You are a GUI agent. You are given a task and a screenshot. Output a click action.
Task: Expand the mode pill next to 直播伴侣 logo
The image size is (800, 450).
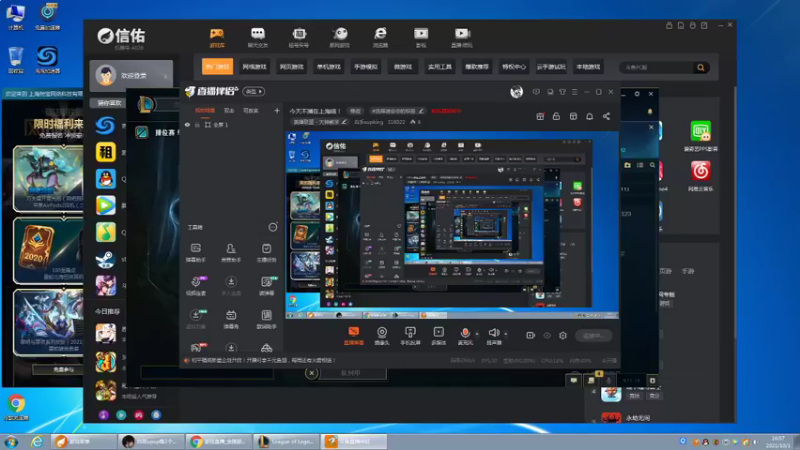tap(254, 92)
